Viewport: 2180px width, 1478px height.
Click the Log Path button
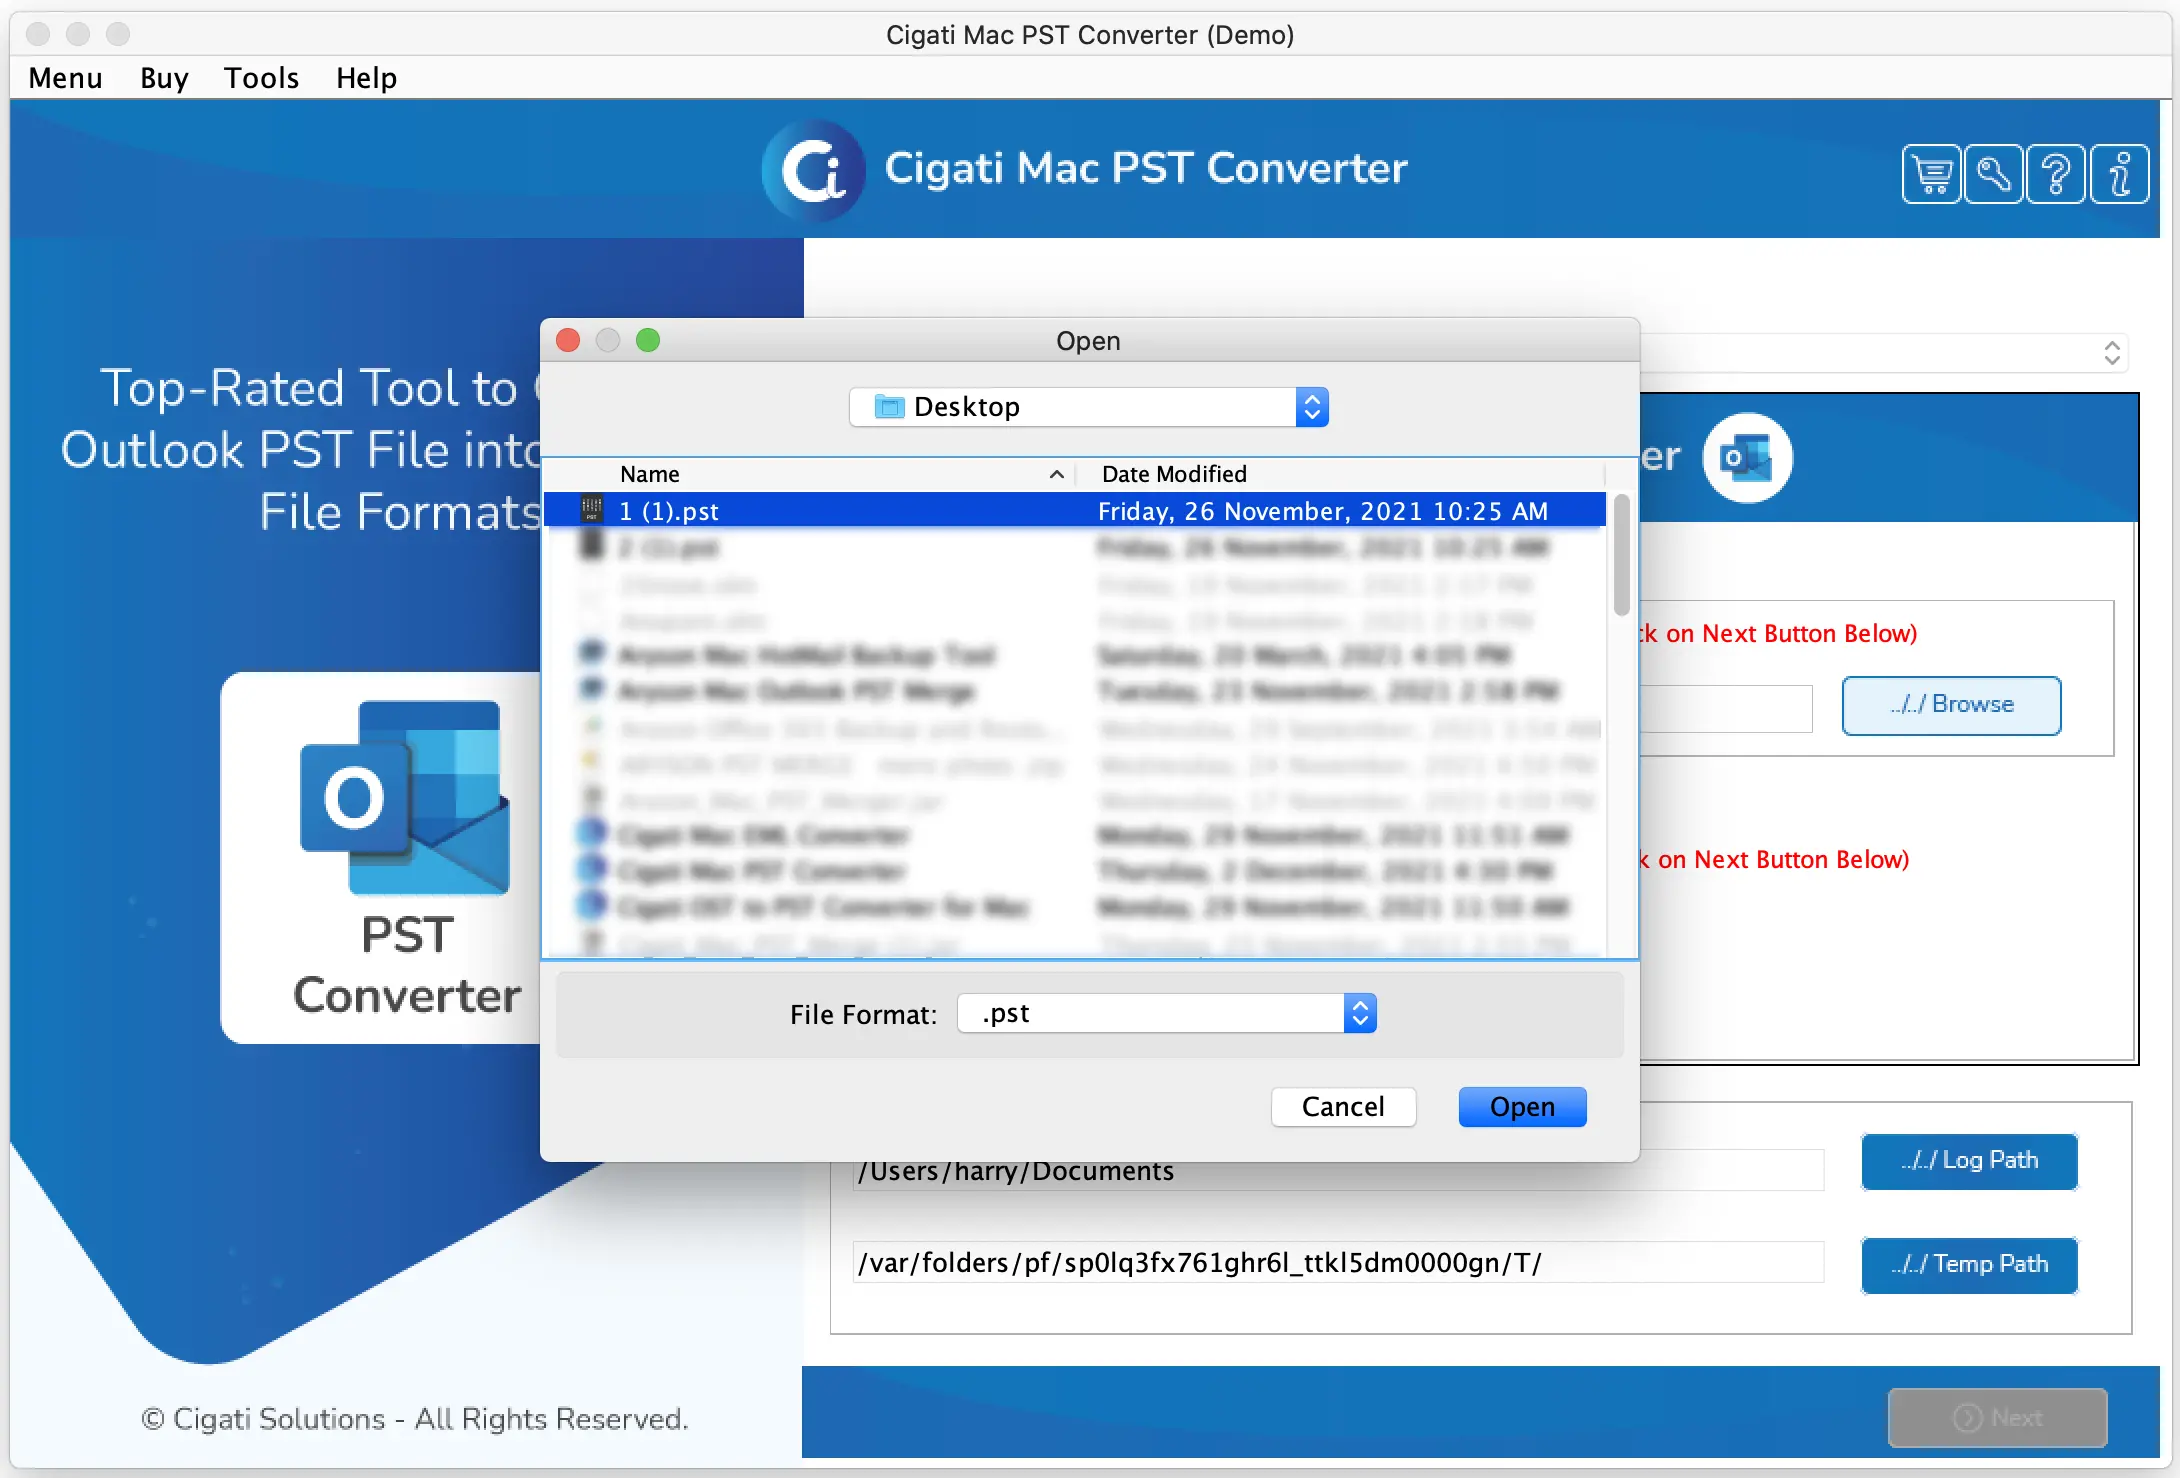pyautogui.click(x=1969, y=1161)
